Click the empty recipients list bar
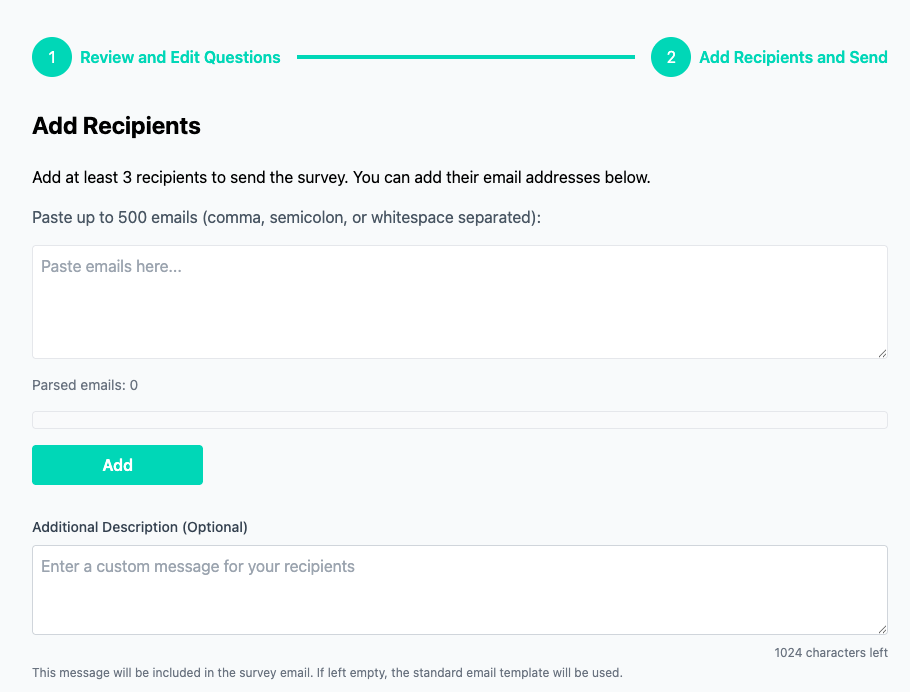The image size is (910, 692). [460, 420]
